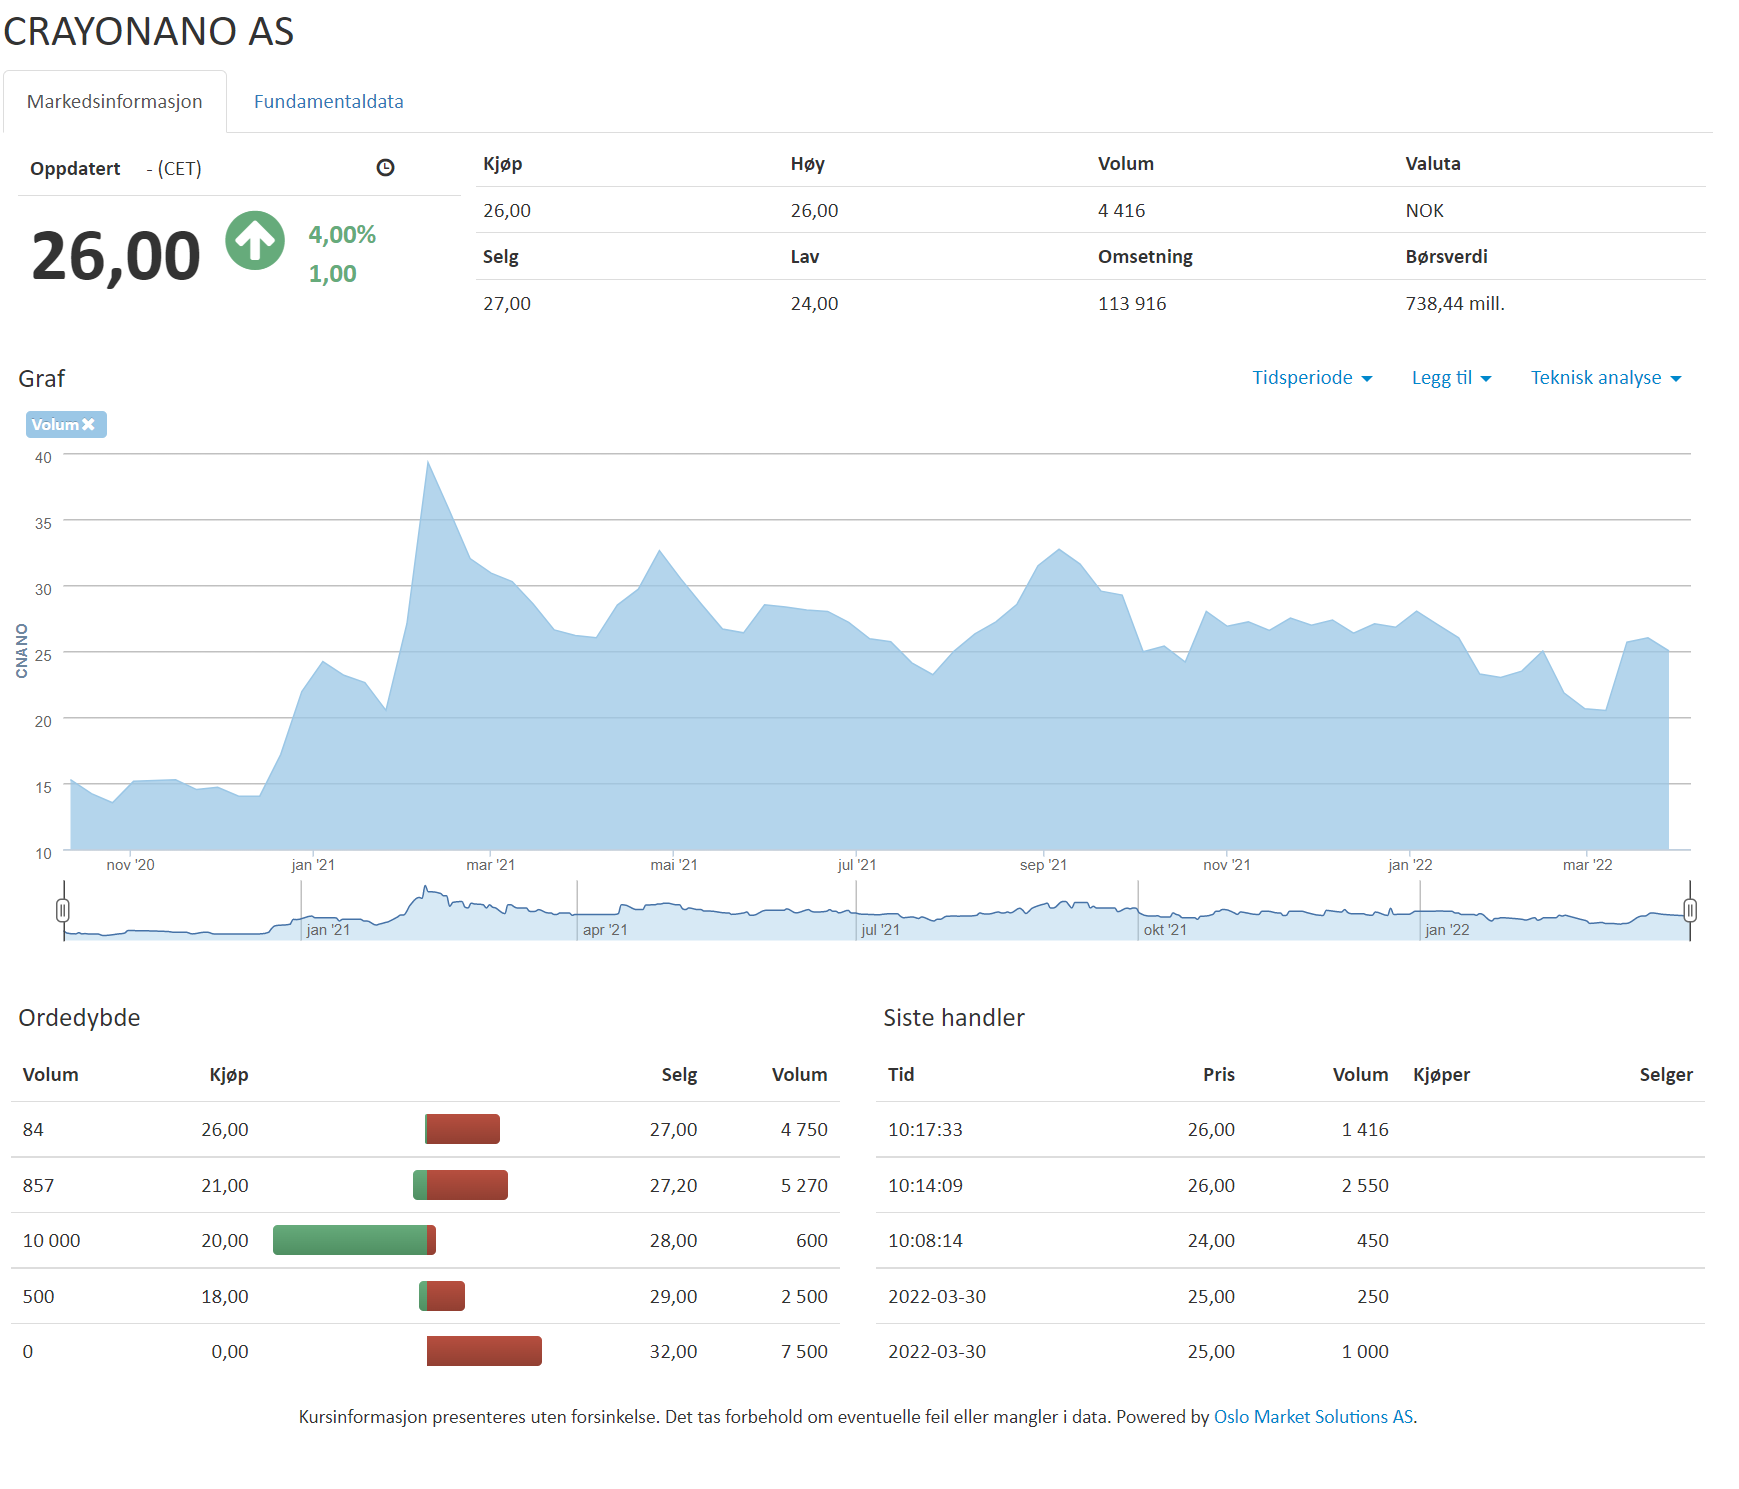Open the Tidsperiode dropdown
The width and height of the screenshot is (1739, 1489).
coord(1312,378)
